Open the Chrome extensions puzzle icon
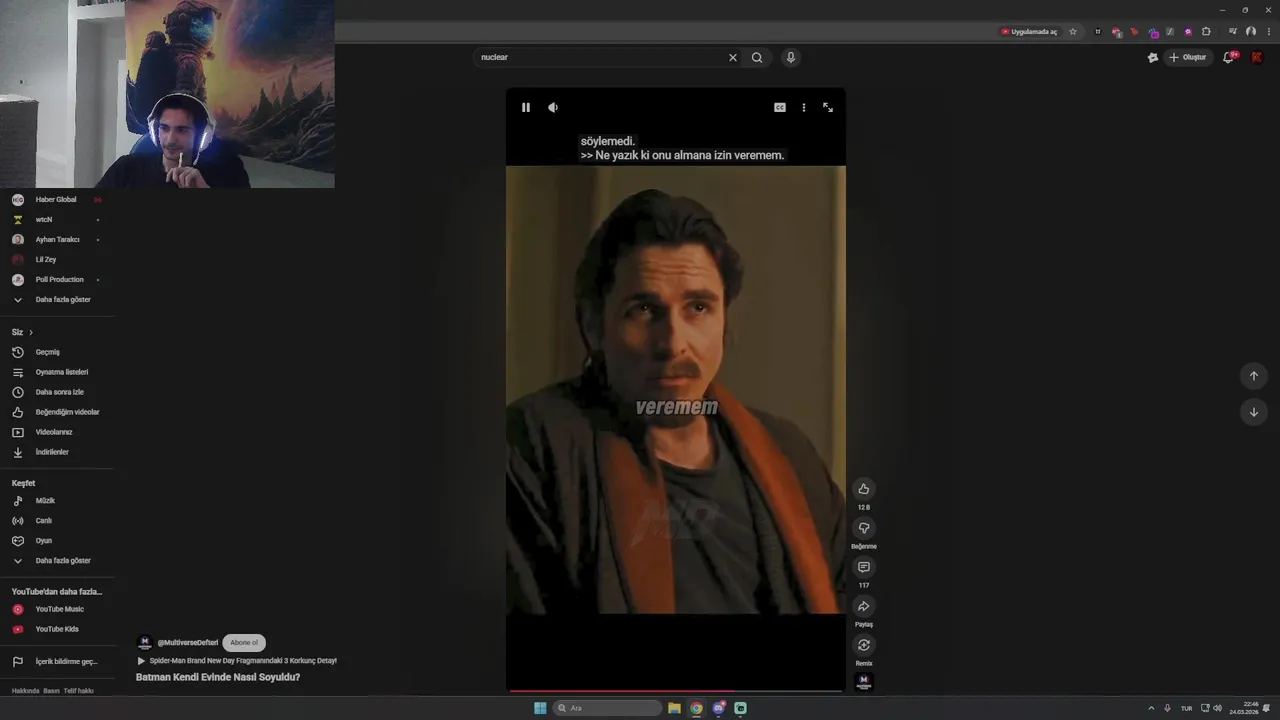Screen dimensions: 1280x720 coord(1206,32)
